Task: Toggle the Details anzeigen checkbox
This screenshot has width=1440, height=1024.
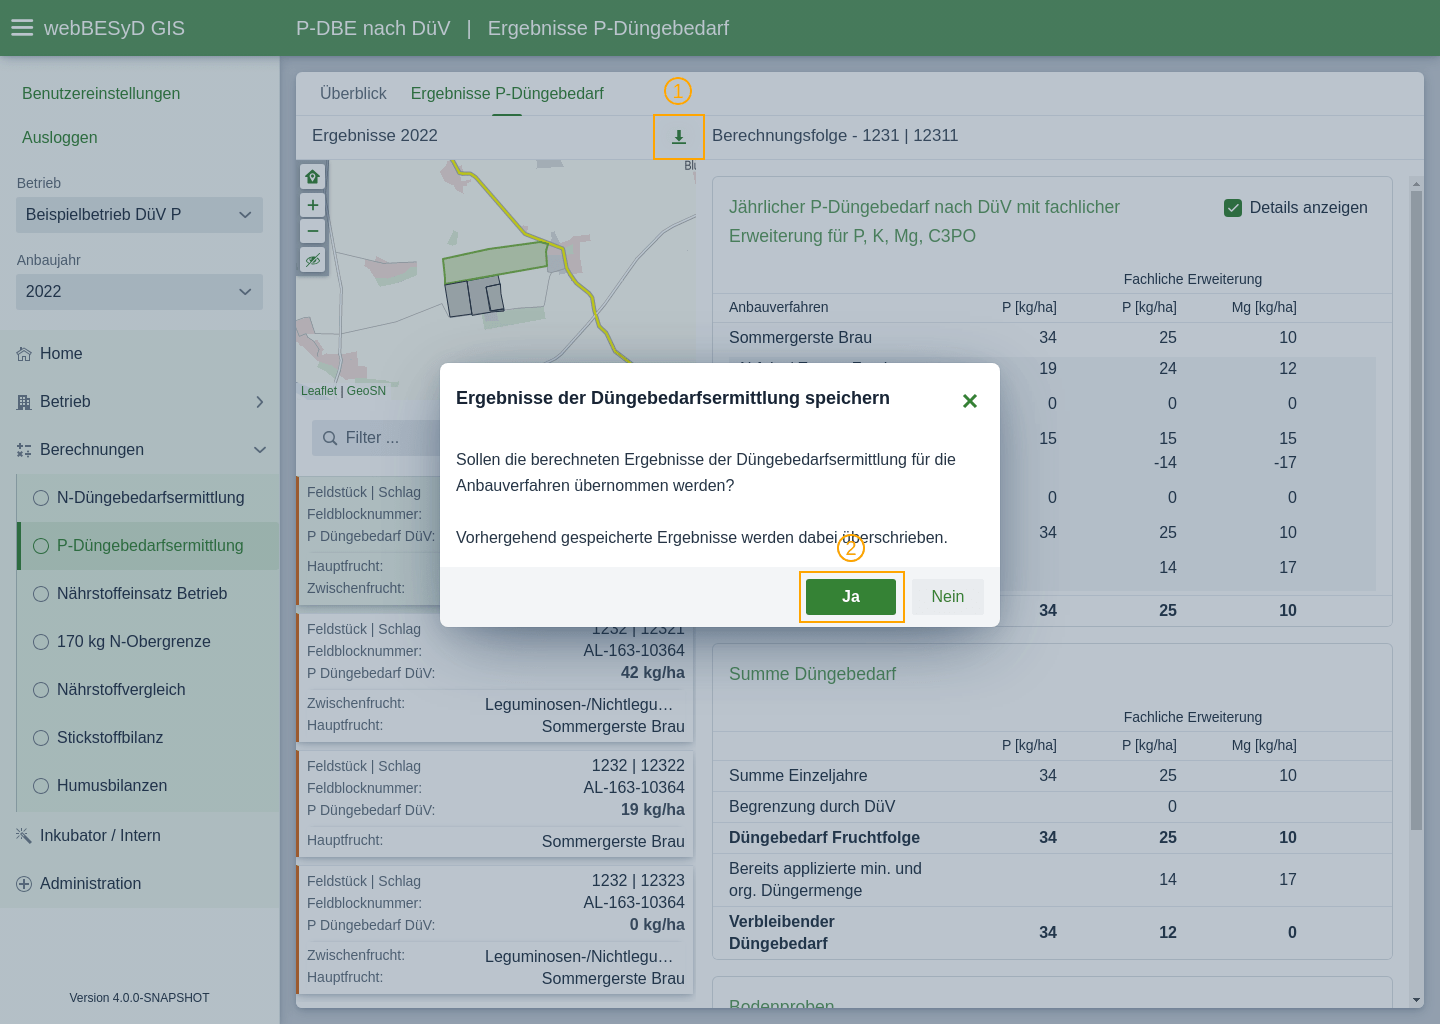Action: point(1233,208)
